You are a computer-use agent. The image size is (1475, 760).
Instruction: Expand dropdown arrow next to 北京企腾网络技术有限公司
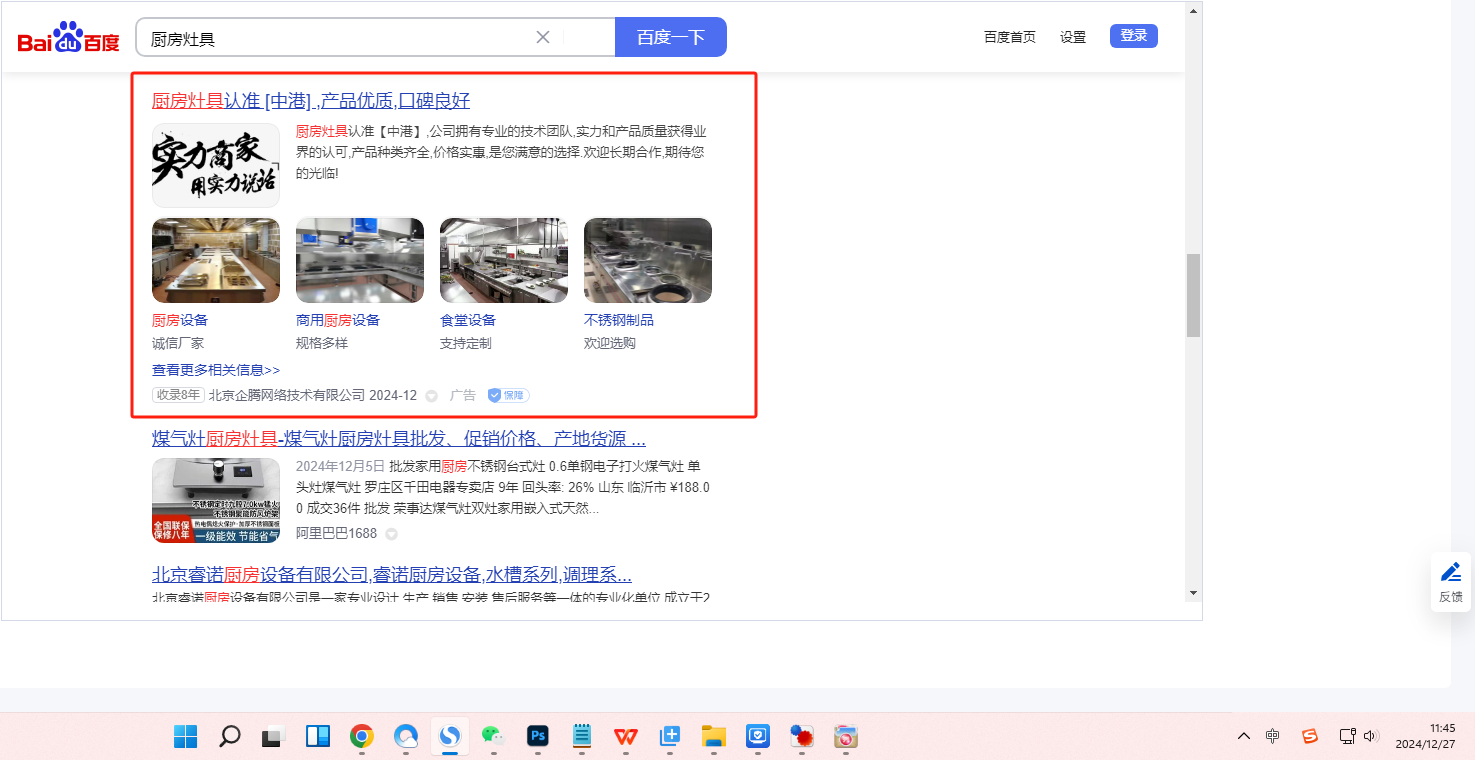pyautogui.click(x=431, y=396)
